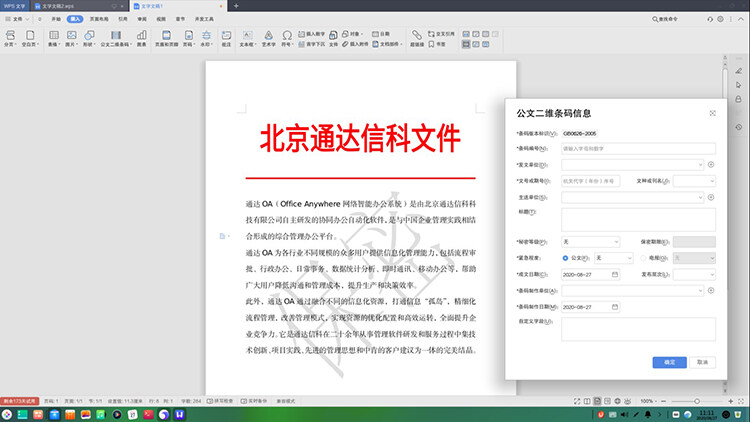
Task: Insert a picture using 图片 icon
Action: pos(72,36)
